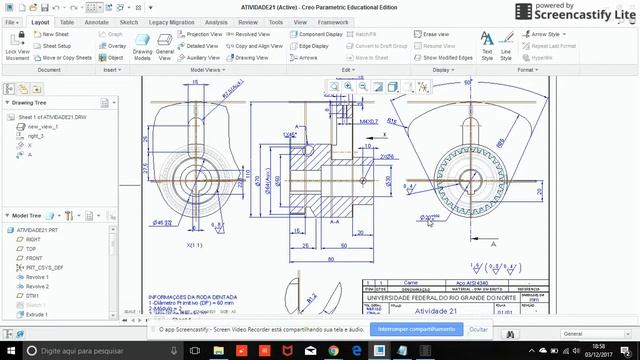Open Task View on the taskbar
This screenshot has width=640, height=360.
click(x=195, y=351)
